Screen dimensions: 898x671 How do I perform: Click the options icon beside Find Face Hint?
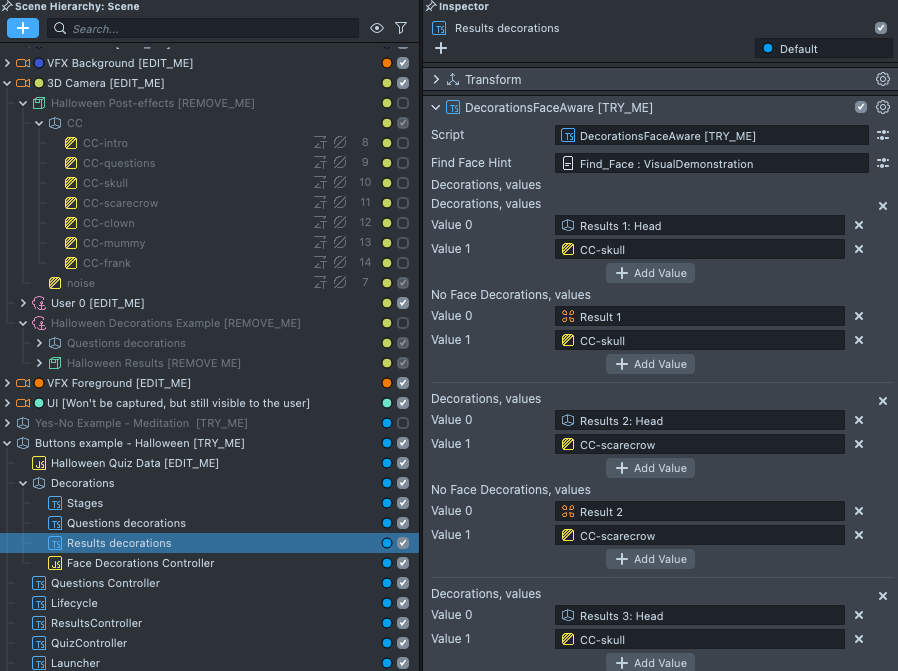882,163
